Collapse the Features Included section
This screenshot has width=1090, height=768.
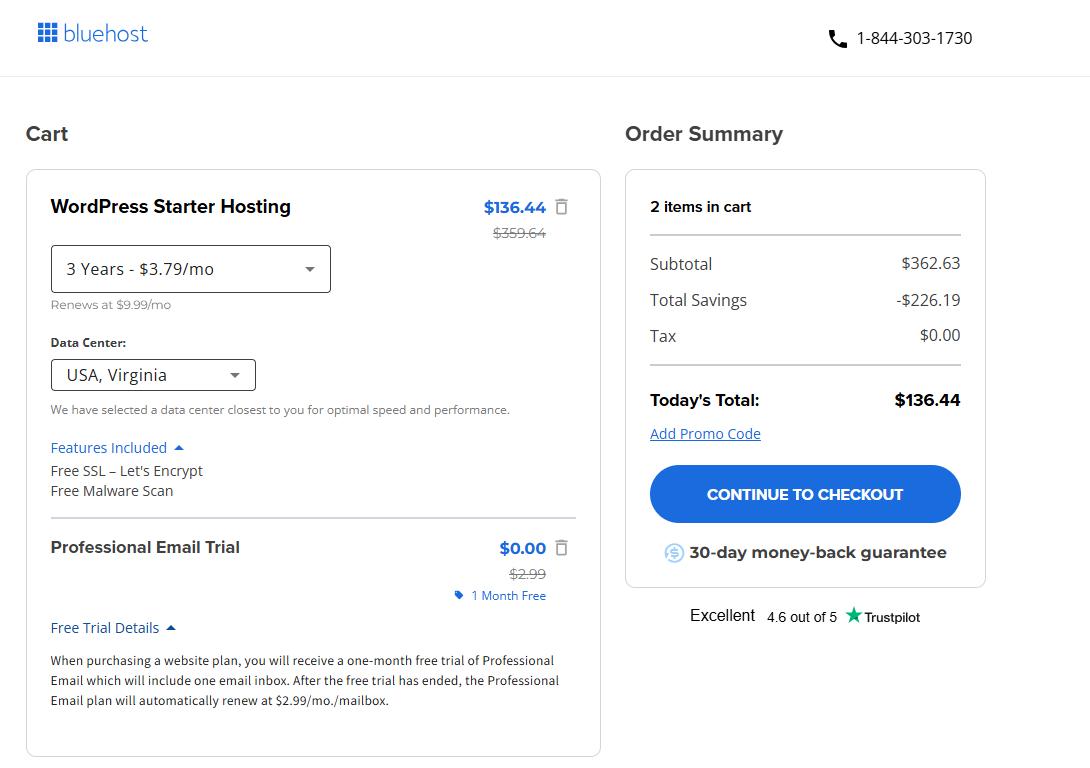pyautogui.click(x=117, y=448)
